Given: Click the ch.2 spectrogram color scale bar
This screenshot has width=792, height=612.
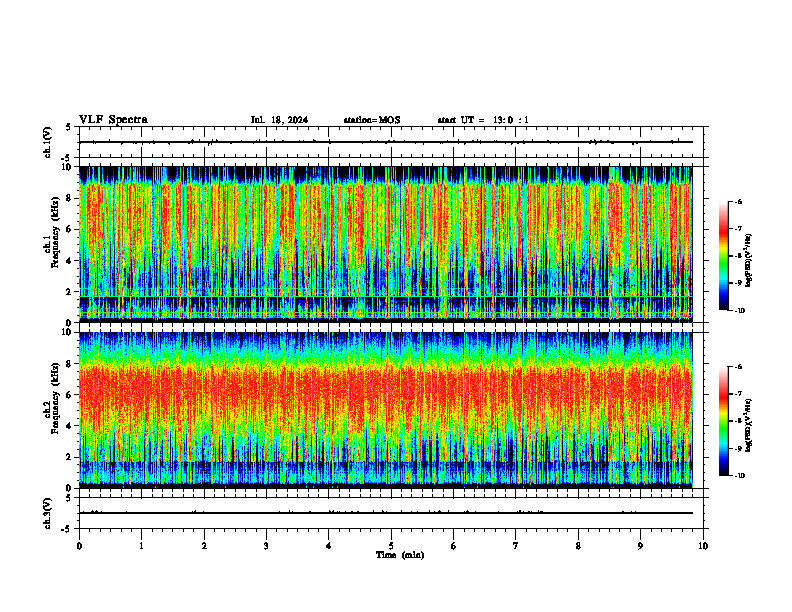Looking at the screenshot, I should tap(723, 421).
